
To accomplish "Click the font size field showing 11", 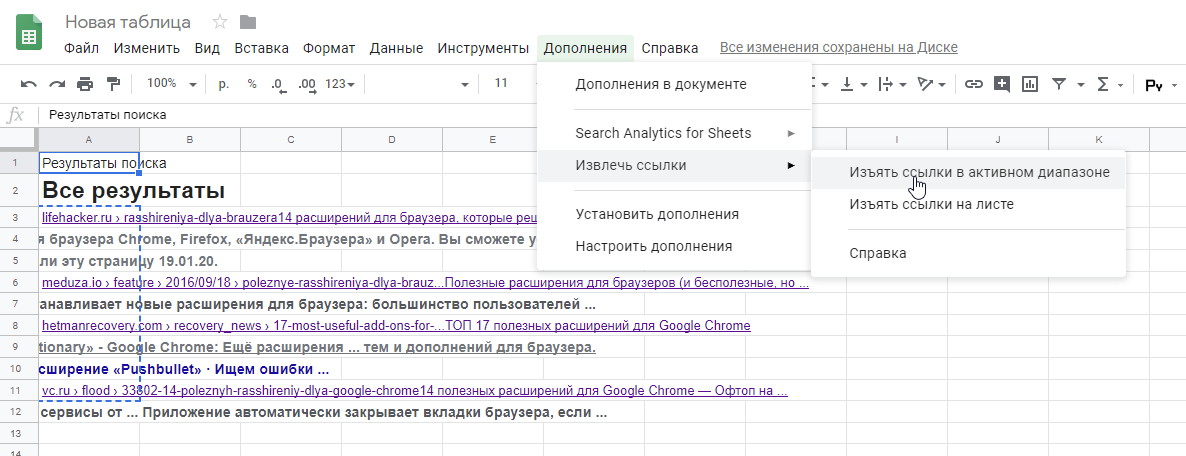I will click(x=501, y=83).
